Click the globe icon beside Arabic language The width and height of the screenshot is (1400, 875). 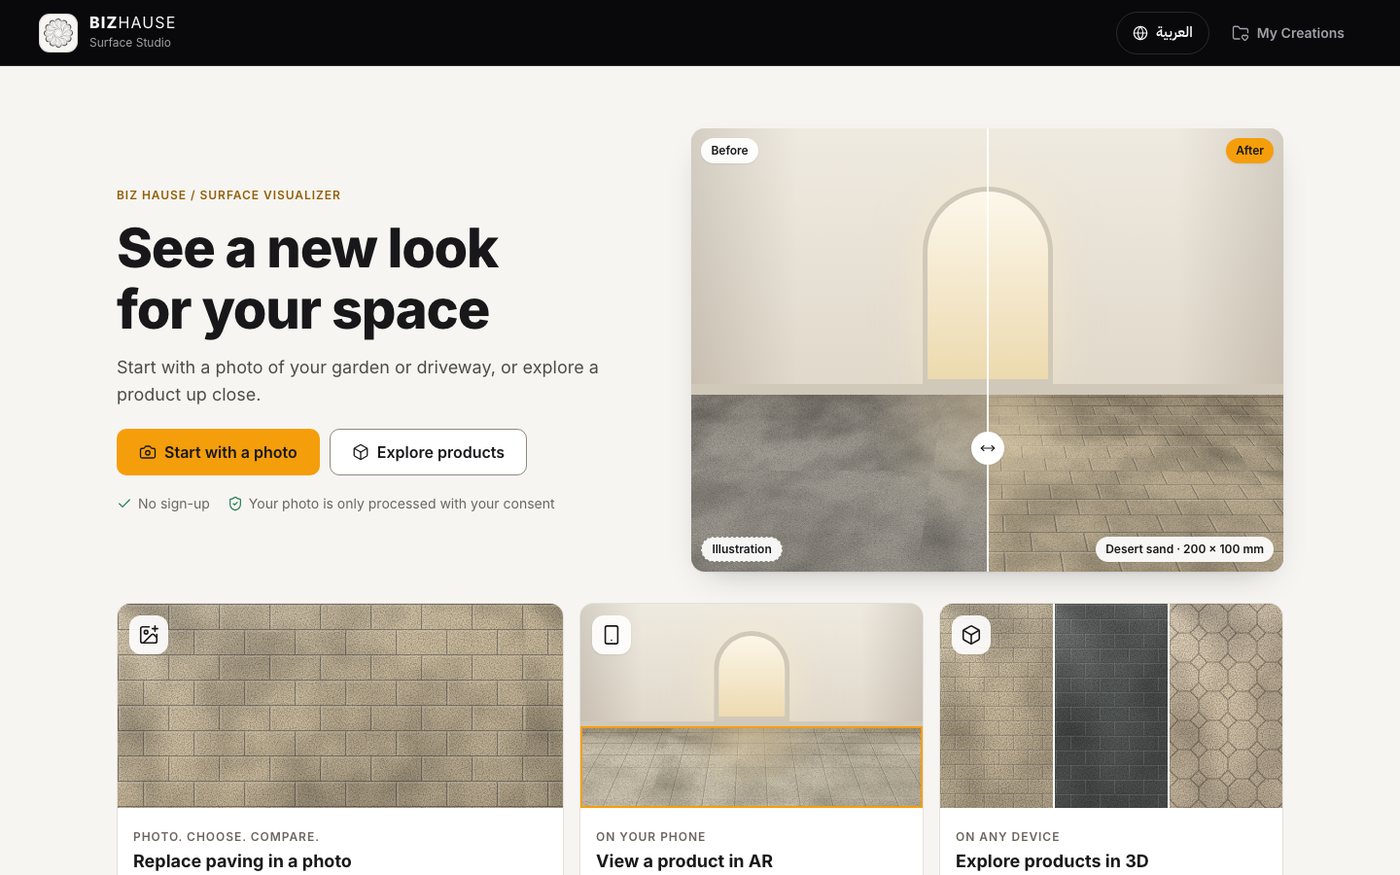tap(1140, 33)
